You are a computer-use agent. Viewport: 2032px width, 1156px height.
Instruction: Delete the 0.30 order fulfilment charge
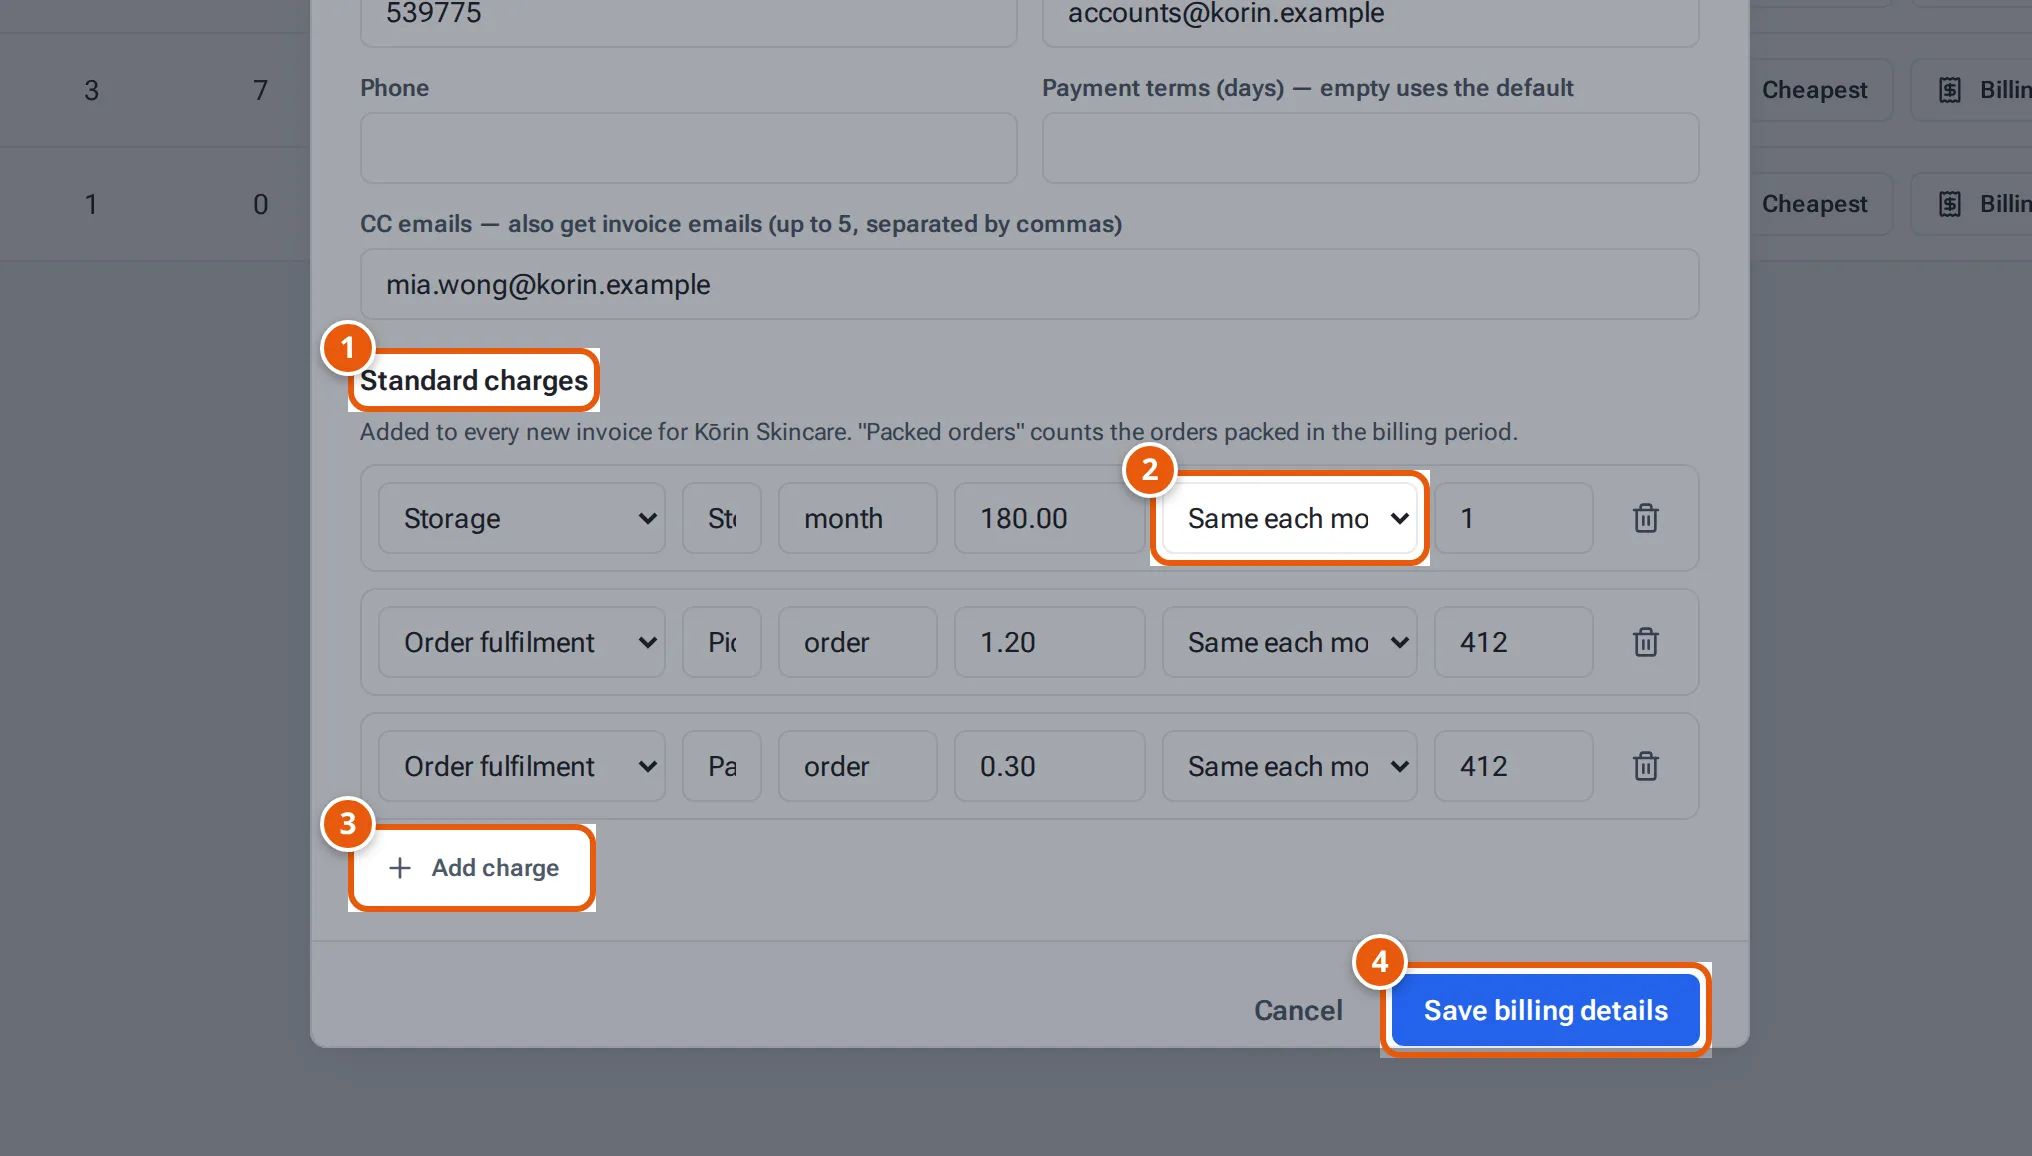[x=1645, y=766]
